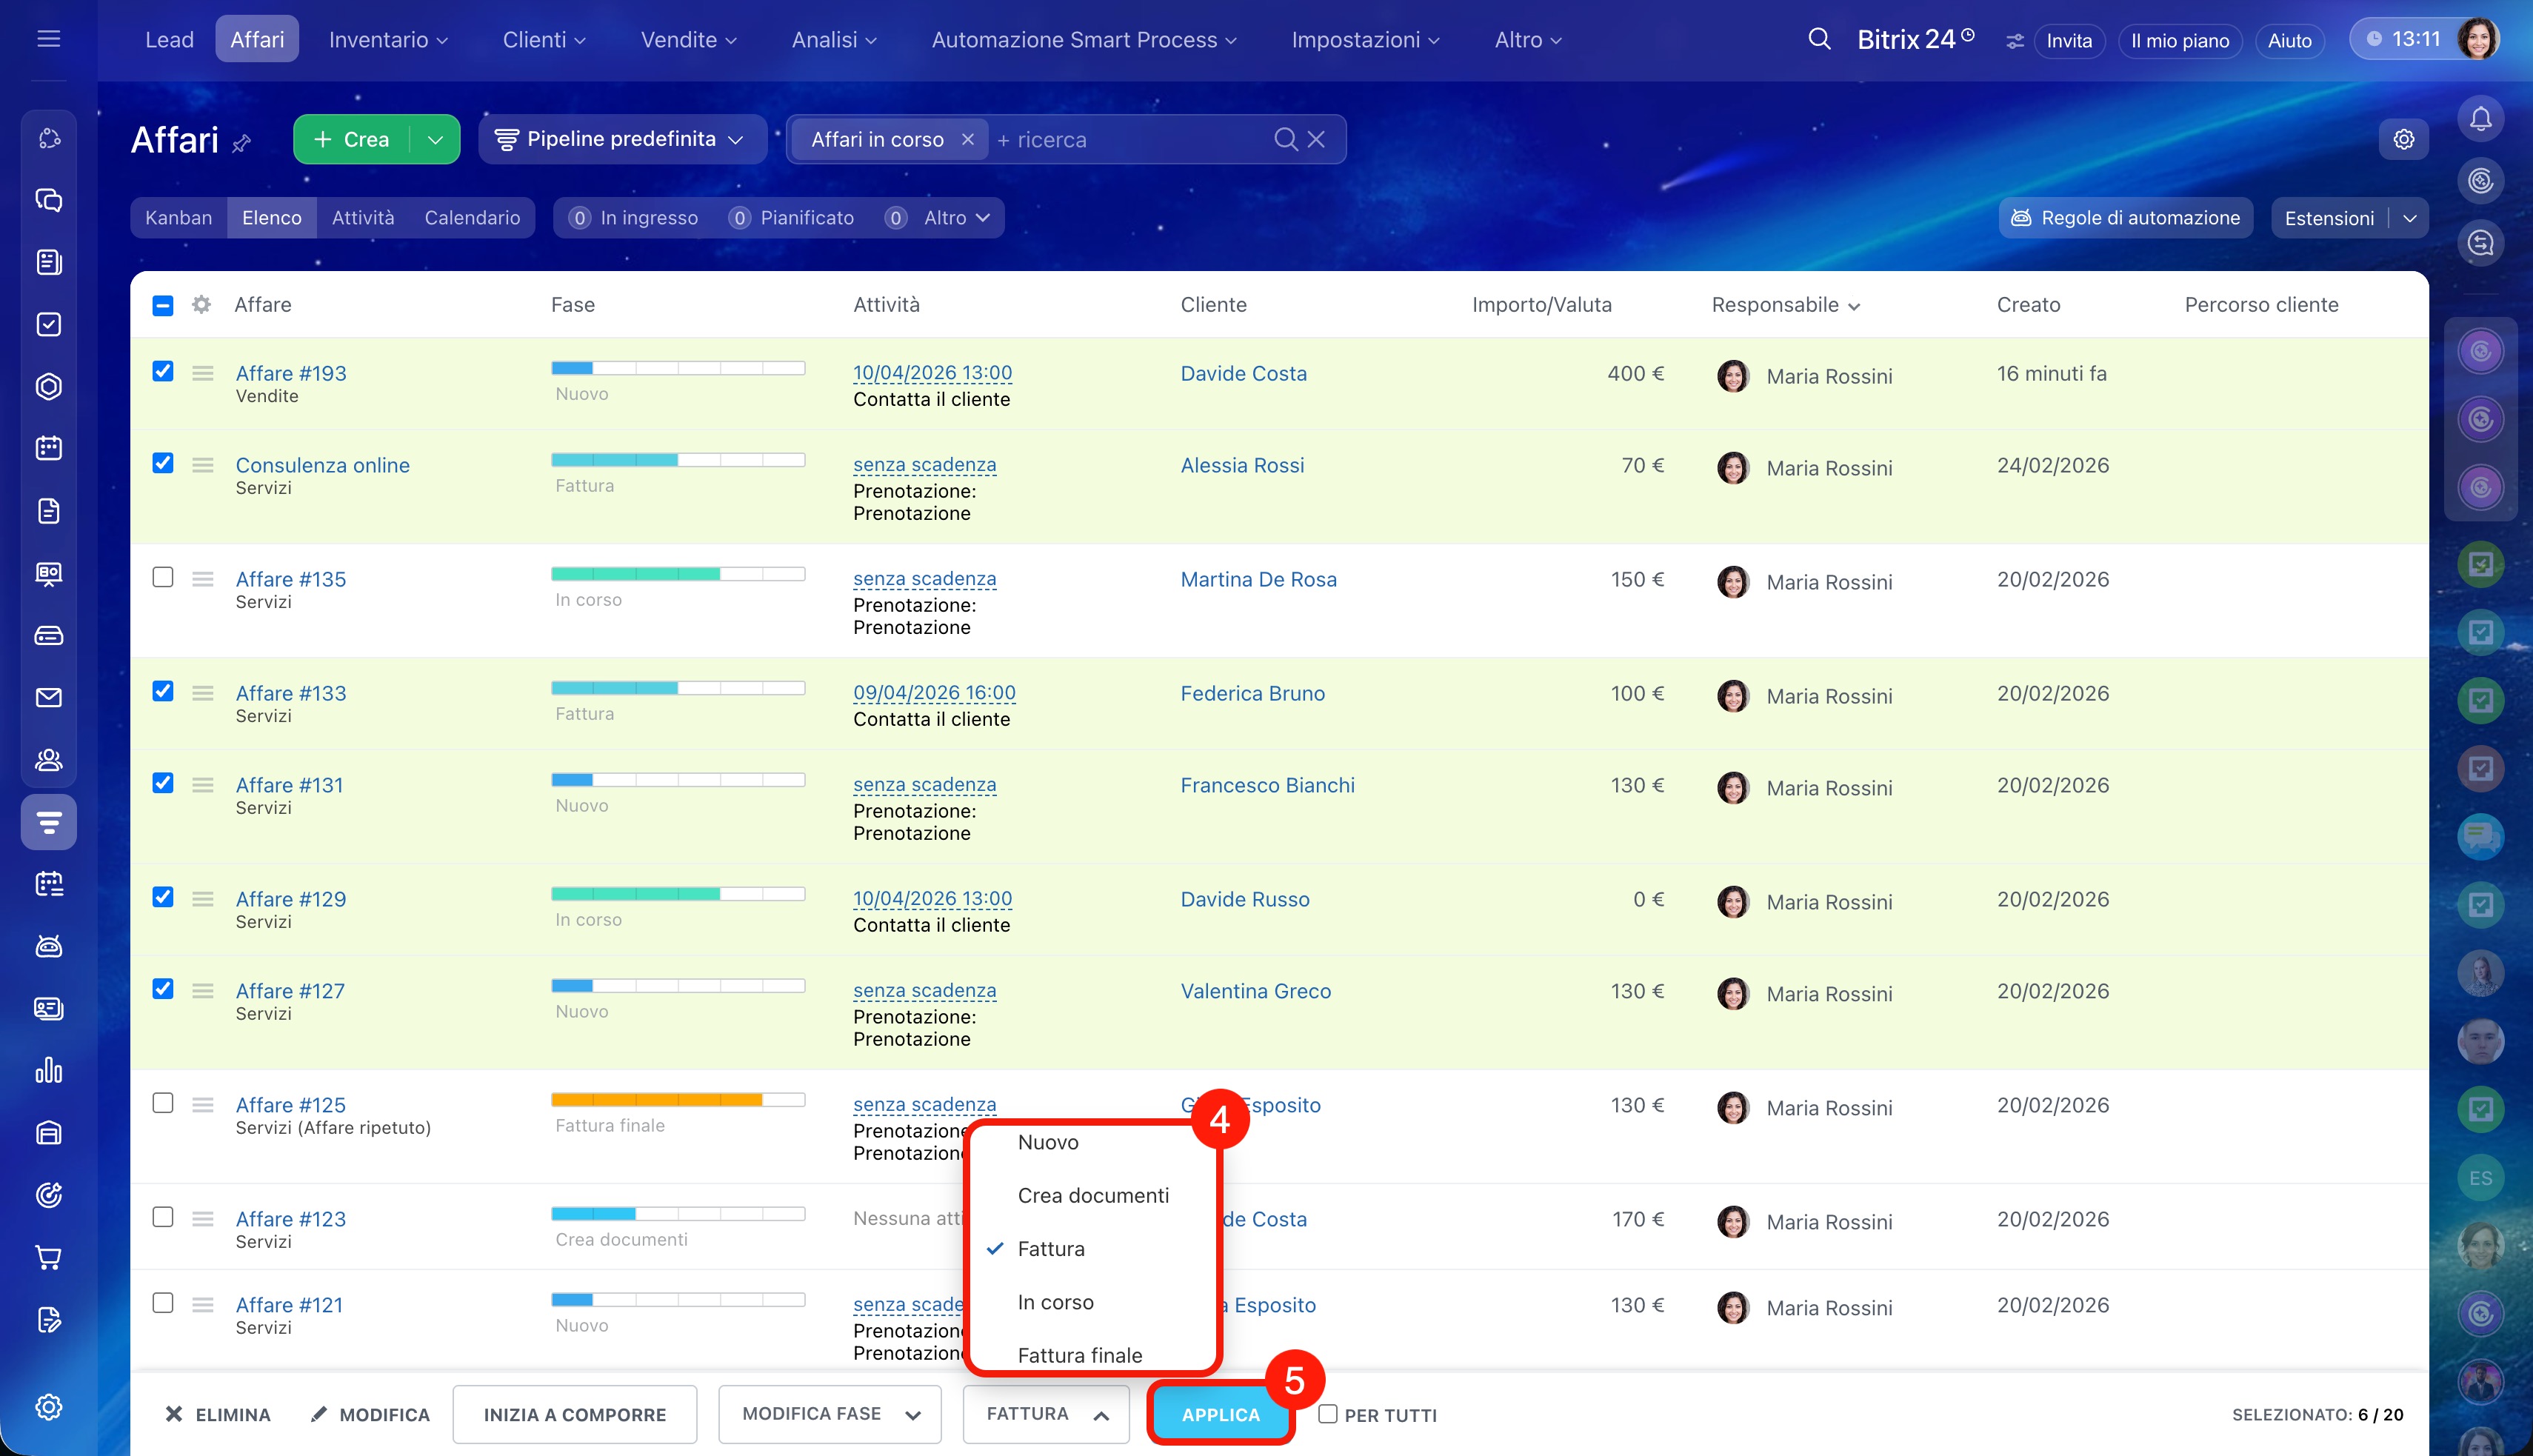Open grid column settings gear icon

[x=201, y=304]
